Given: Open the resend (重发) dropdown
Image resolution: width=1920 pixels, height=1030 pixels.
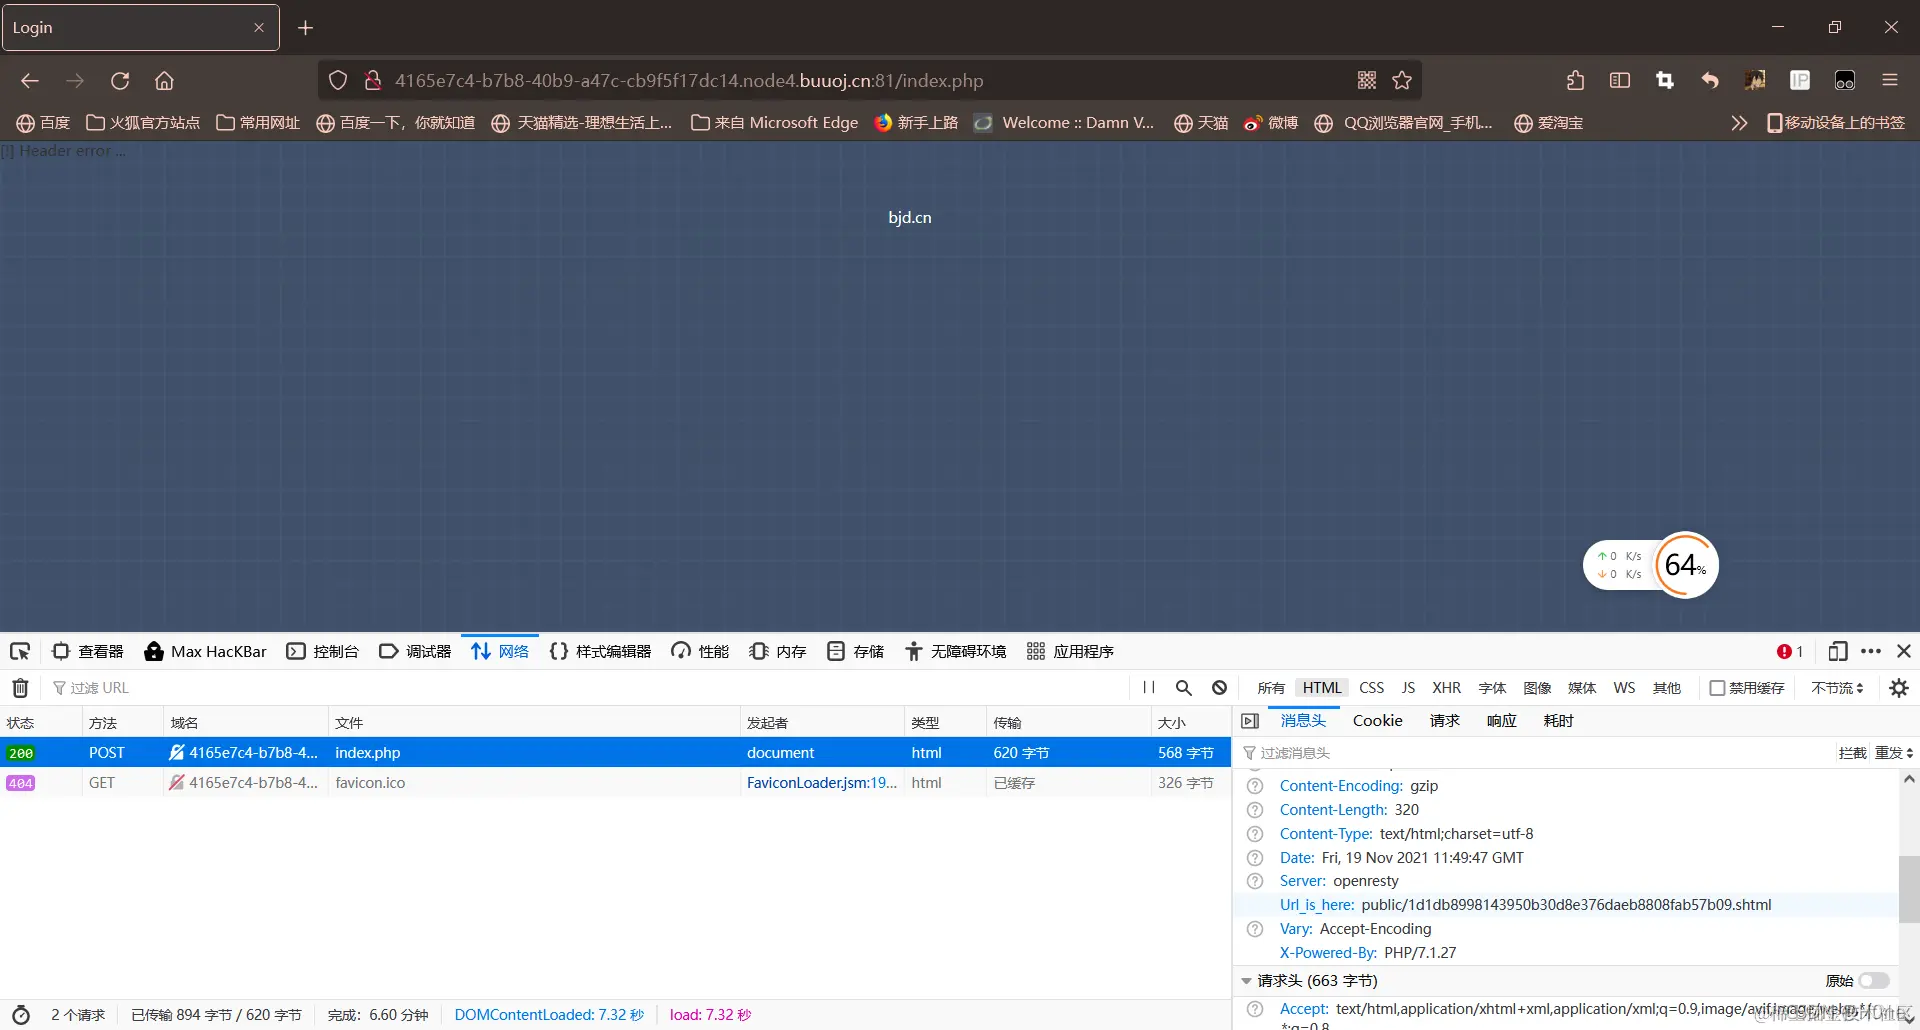Looking at the screenshot, I should click(1894, 753).
